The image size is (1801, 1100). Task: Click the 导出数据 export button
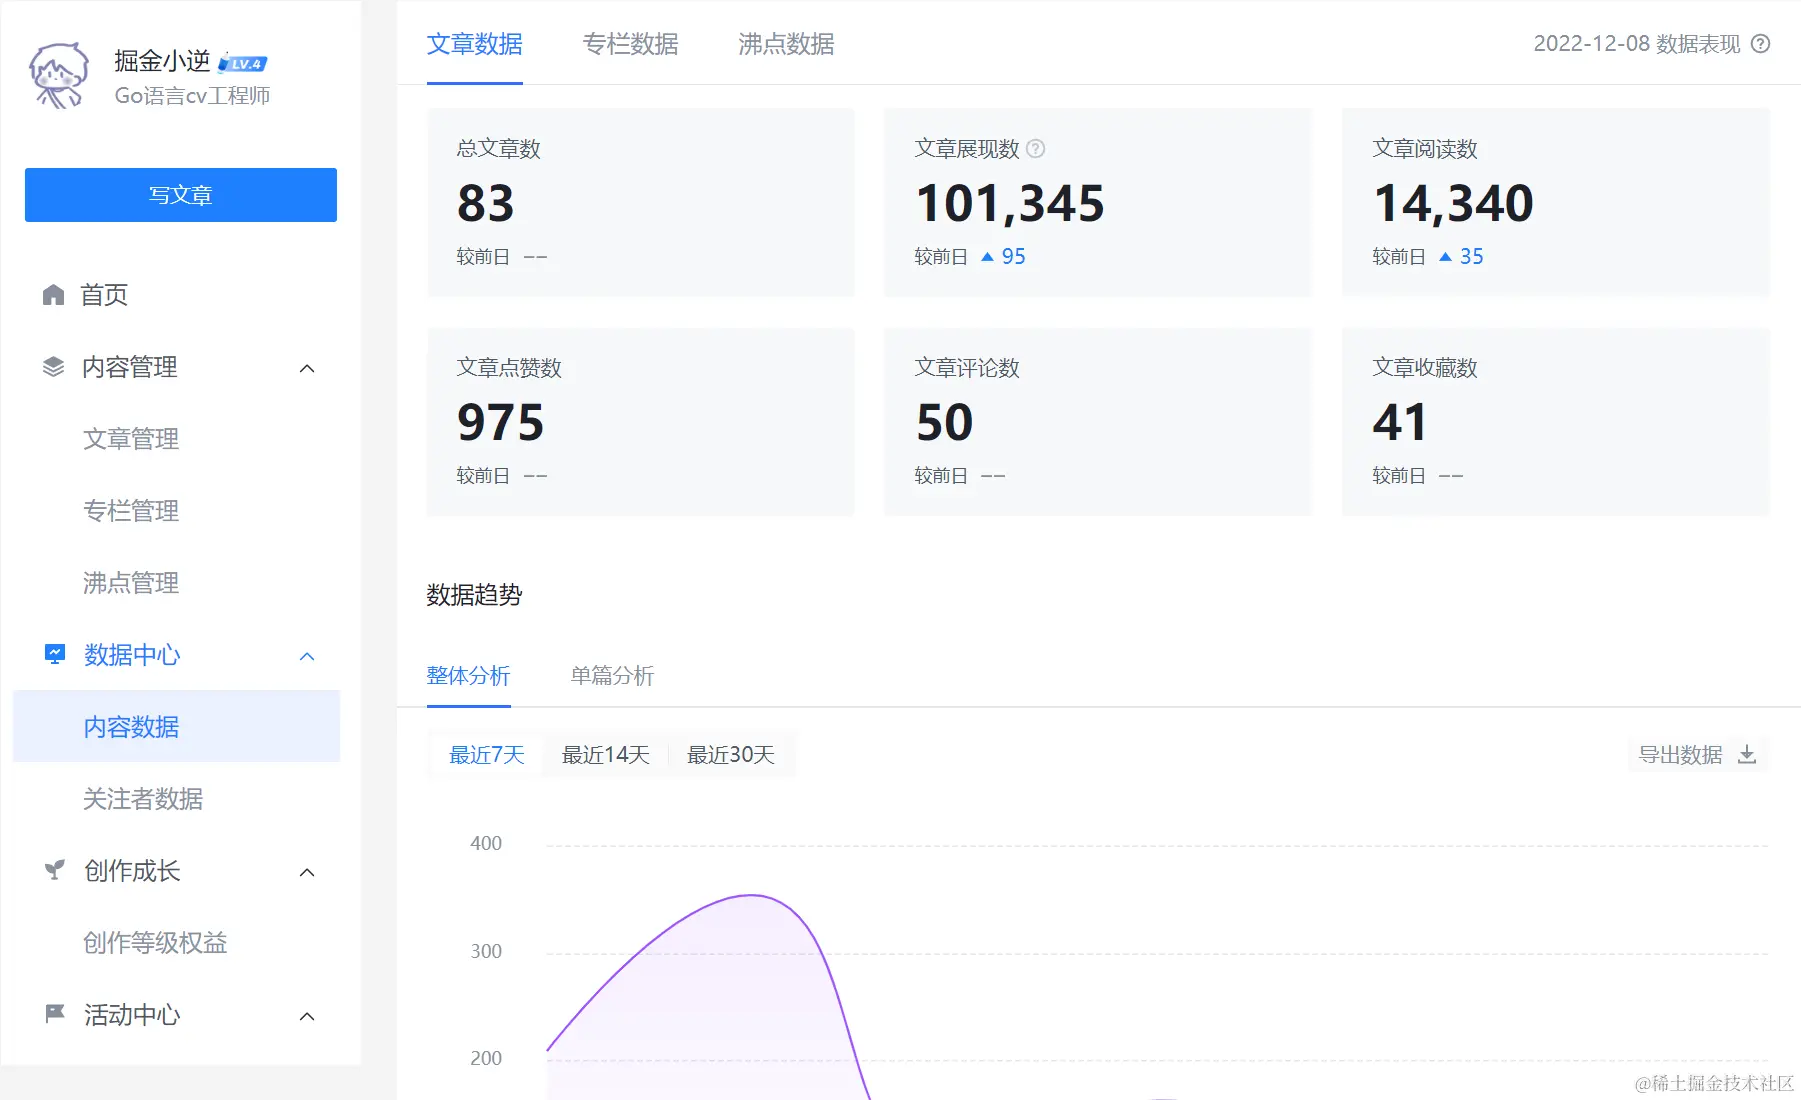click(x=1698, y=755)
